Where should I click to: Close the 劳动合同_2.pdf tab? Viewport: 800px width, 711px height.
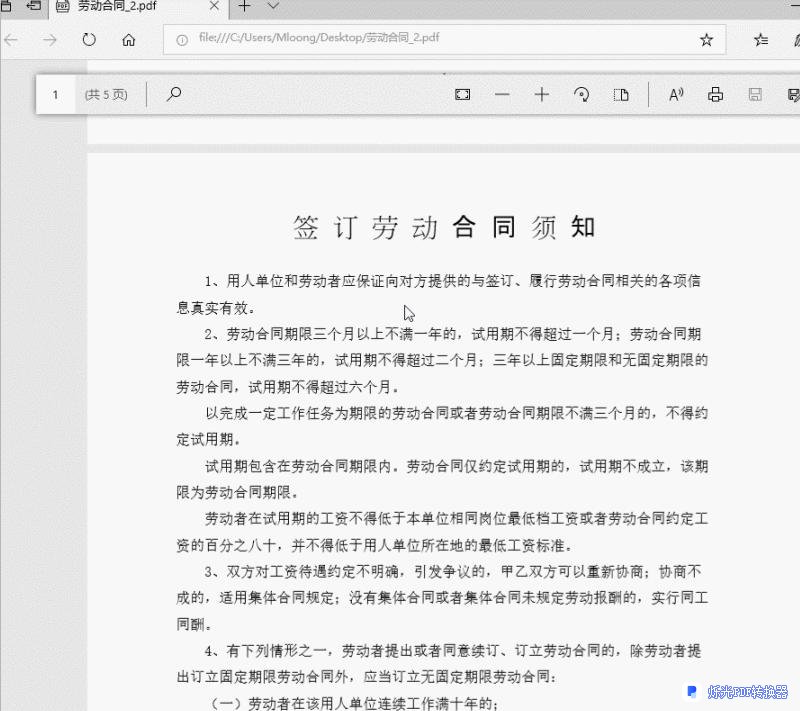pyautogui.click(x=214, y=6)
